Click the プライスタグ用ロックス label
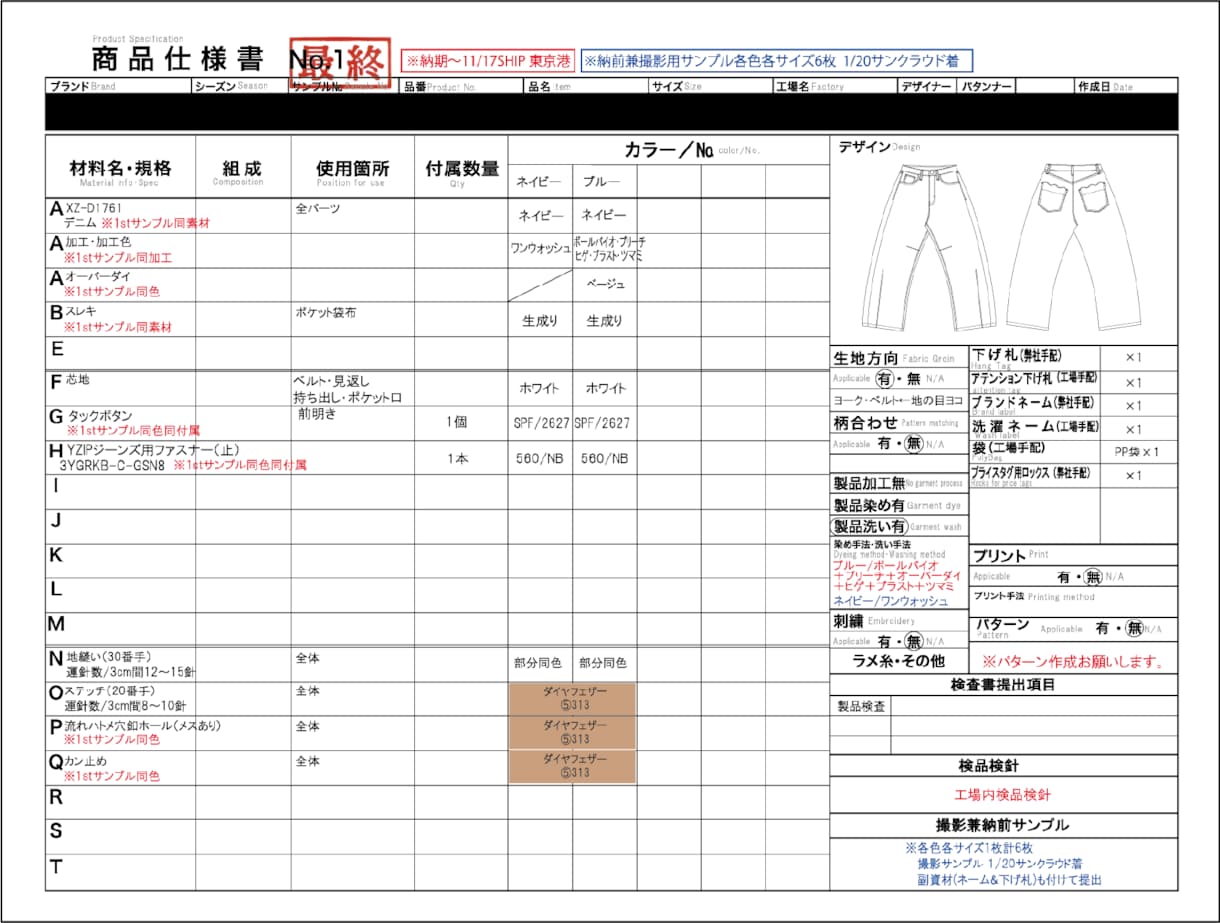 tap(1031, 472)
